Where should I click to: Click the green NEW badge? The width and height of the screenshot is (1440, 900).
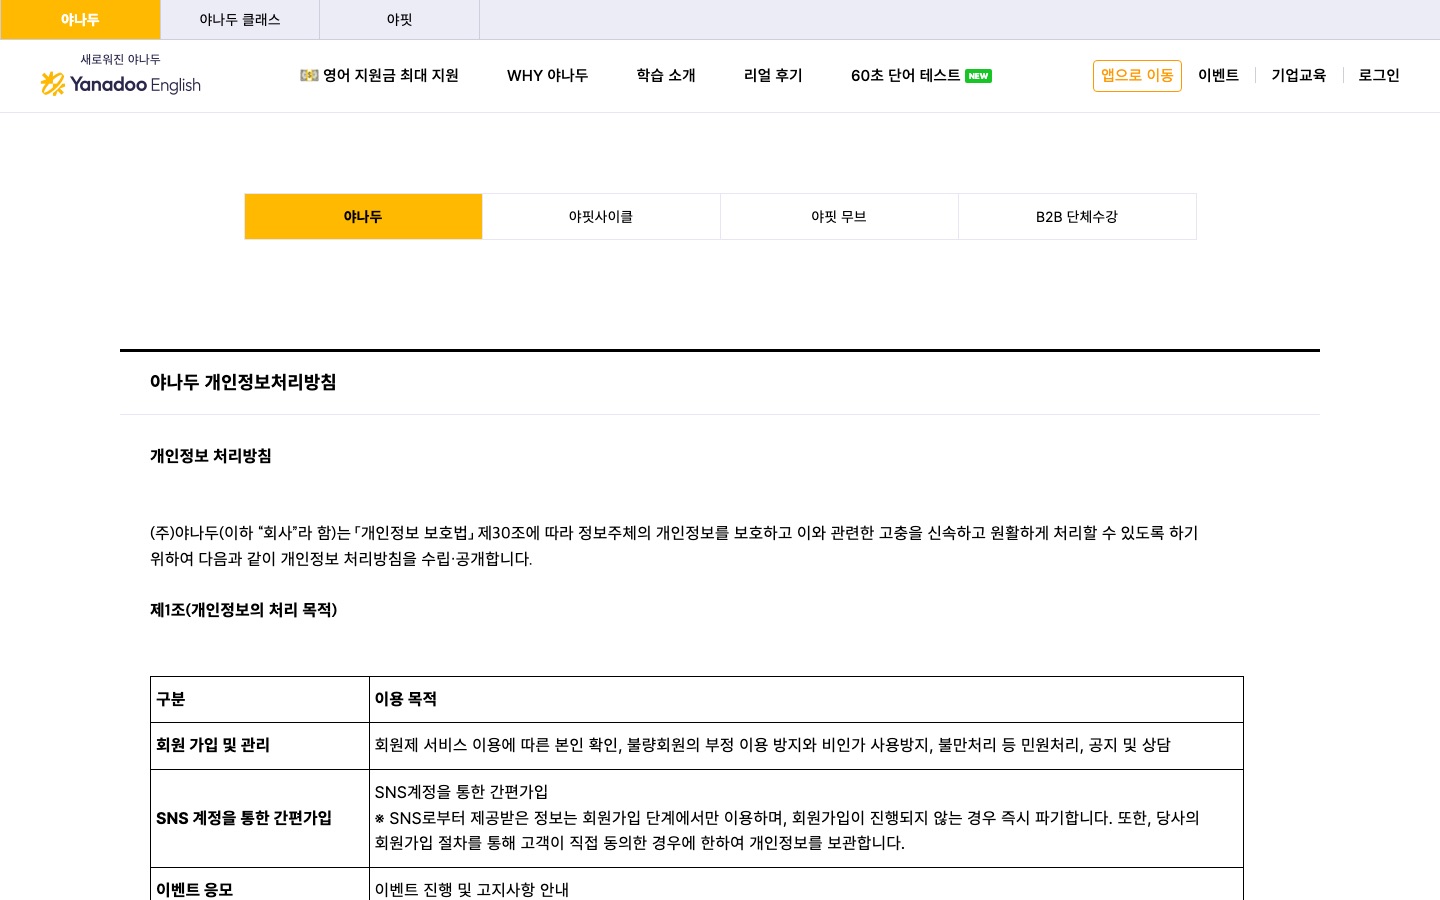[x=978, y=76]
